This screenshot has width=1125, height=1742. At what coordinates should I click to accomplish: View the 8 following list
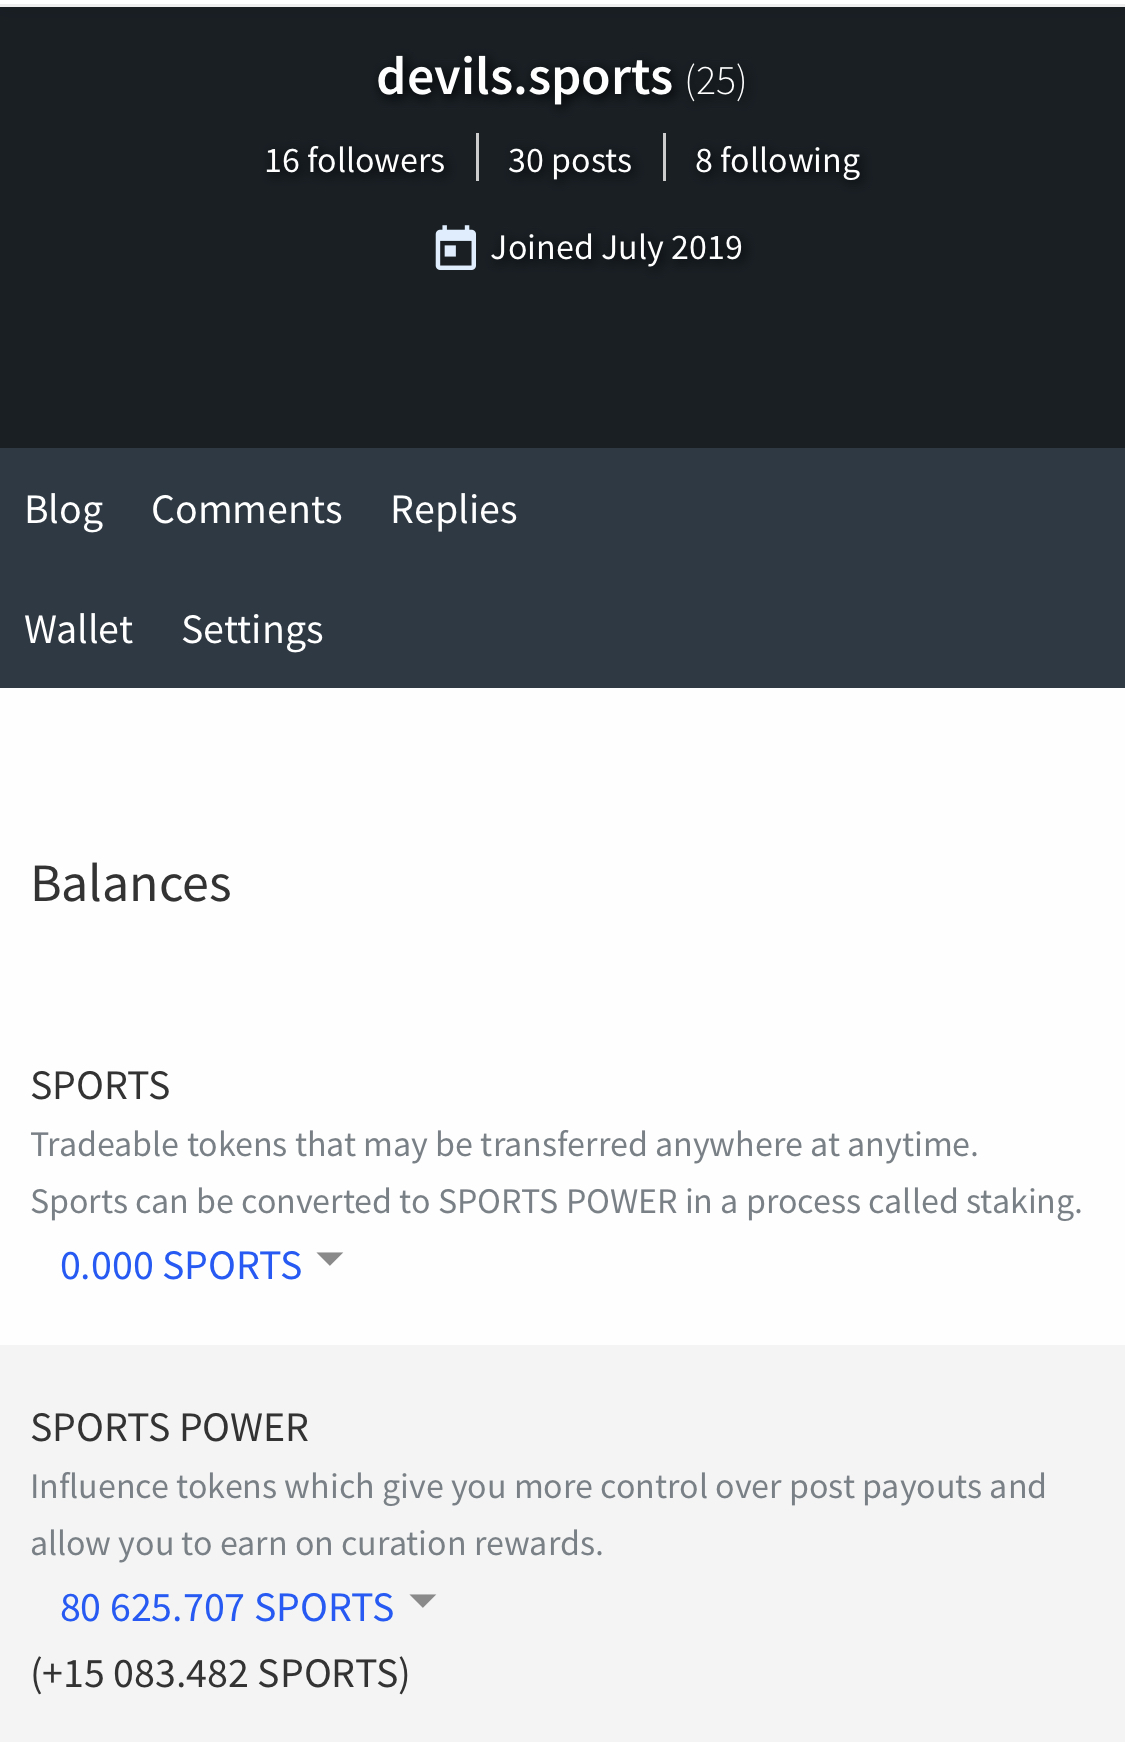click(778, 160)
